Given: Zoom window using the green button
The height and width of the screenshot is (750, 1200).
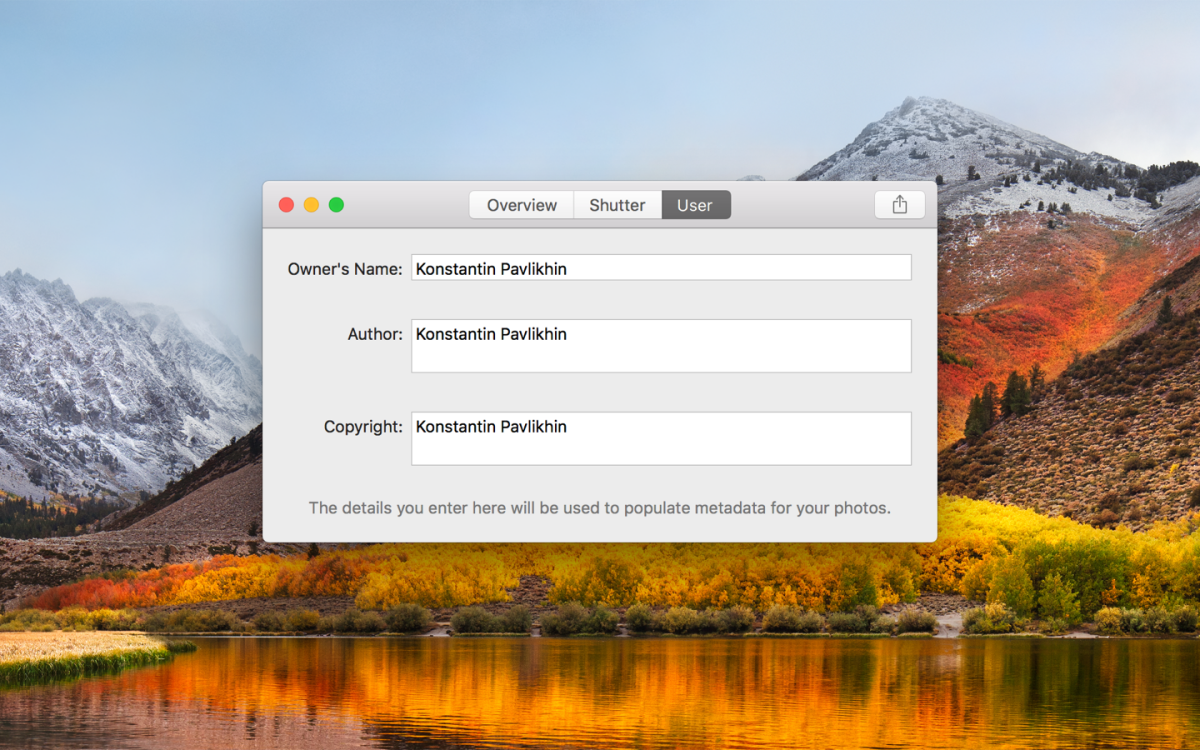Looking at the screenshot, I should [336, 205].
